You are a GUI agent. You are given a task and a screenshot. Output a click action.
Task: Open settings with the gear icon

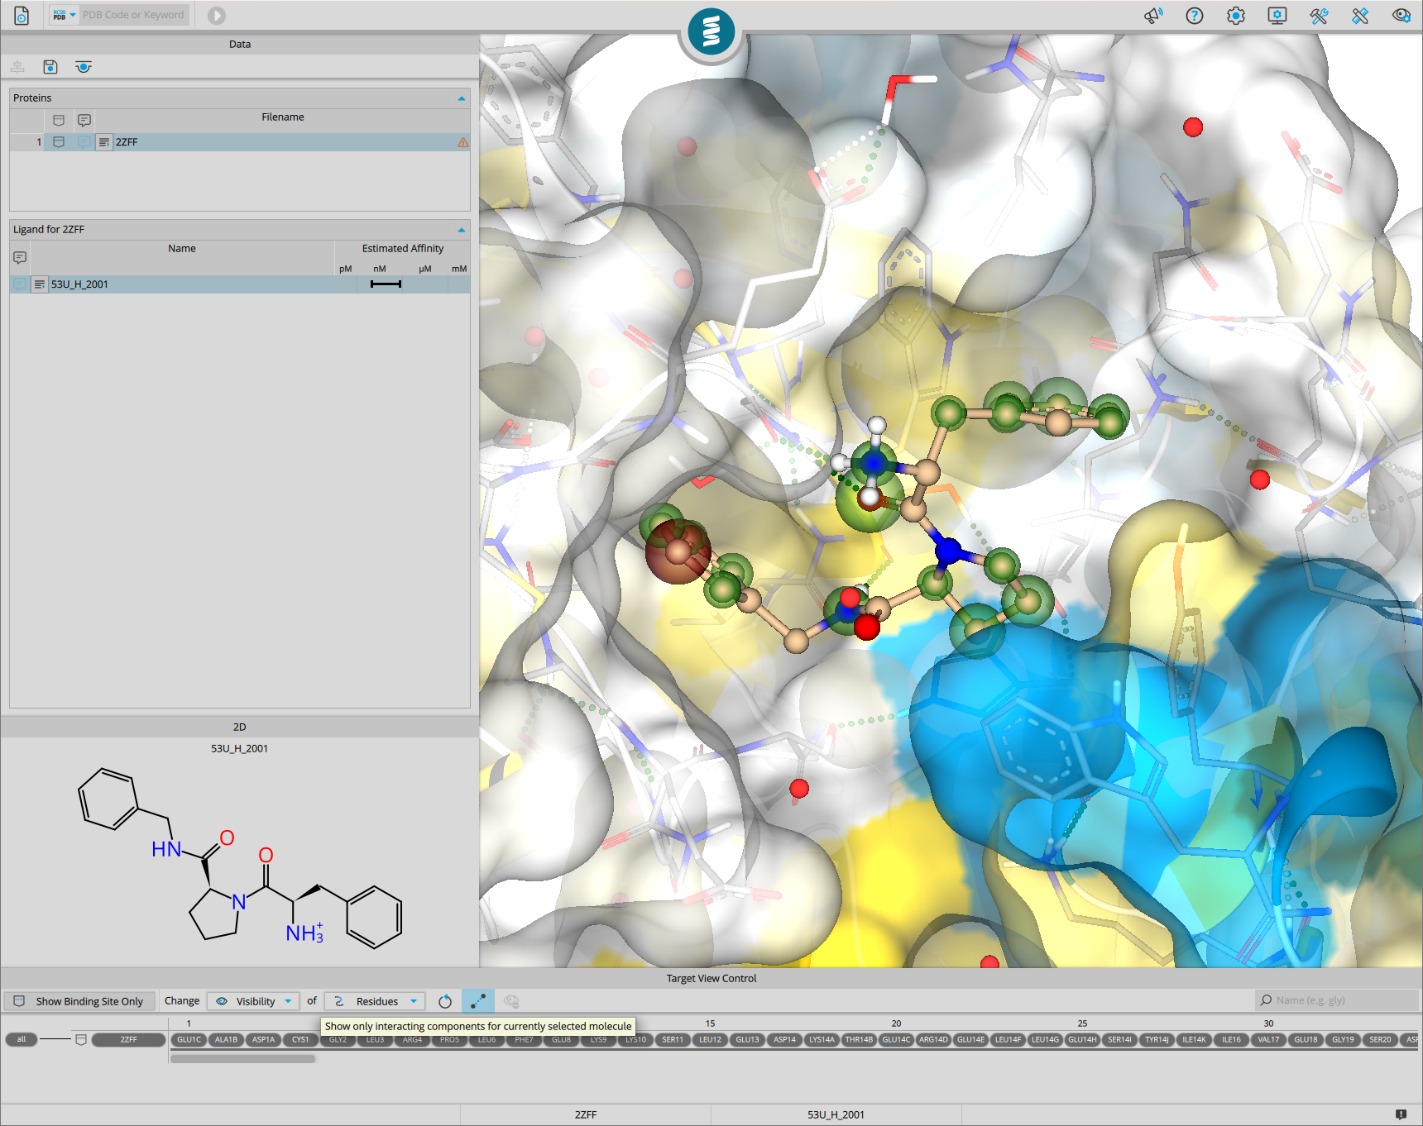click(x=1236, y=16)
